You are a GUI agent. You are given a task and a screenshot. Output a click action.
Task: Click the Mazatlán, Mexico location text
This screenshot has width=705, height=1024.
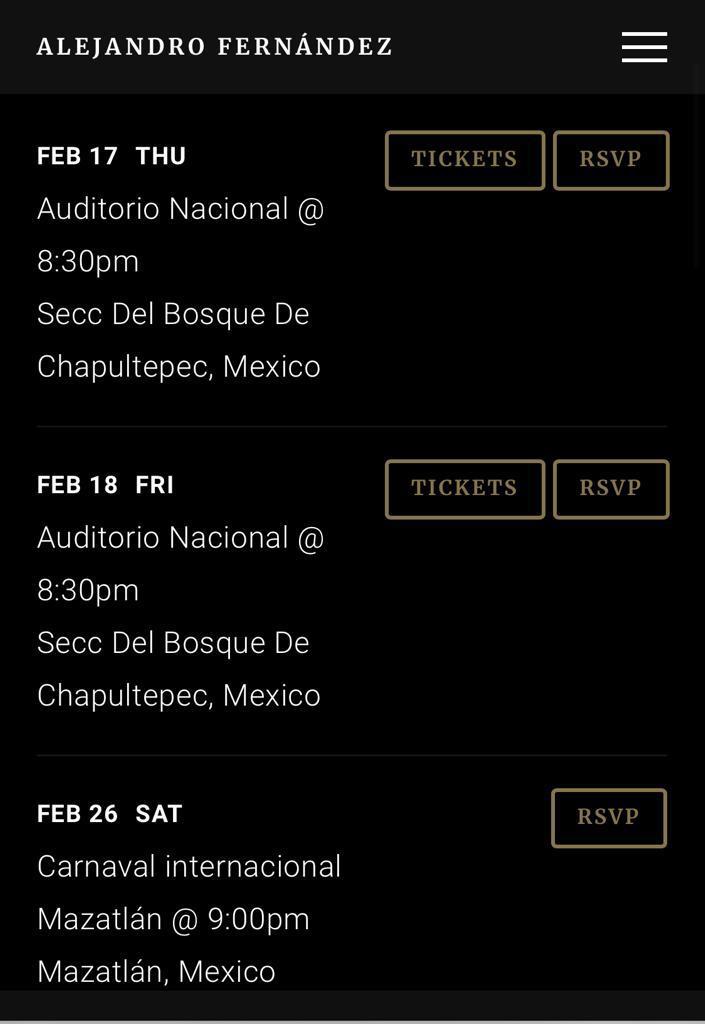[x=156, y=971]
